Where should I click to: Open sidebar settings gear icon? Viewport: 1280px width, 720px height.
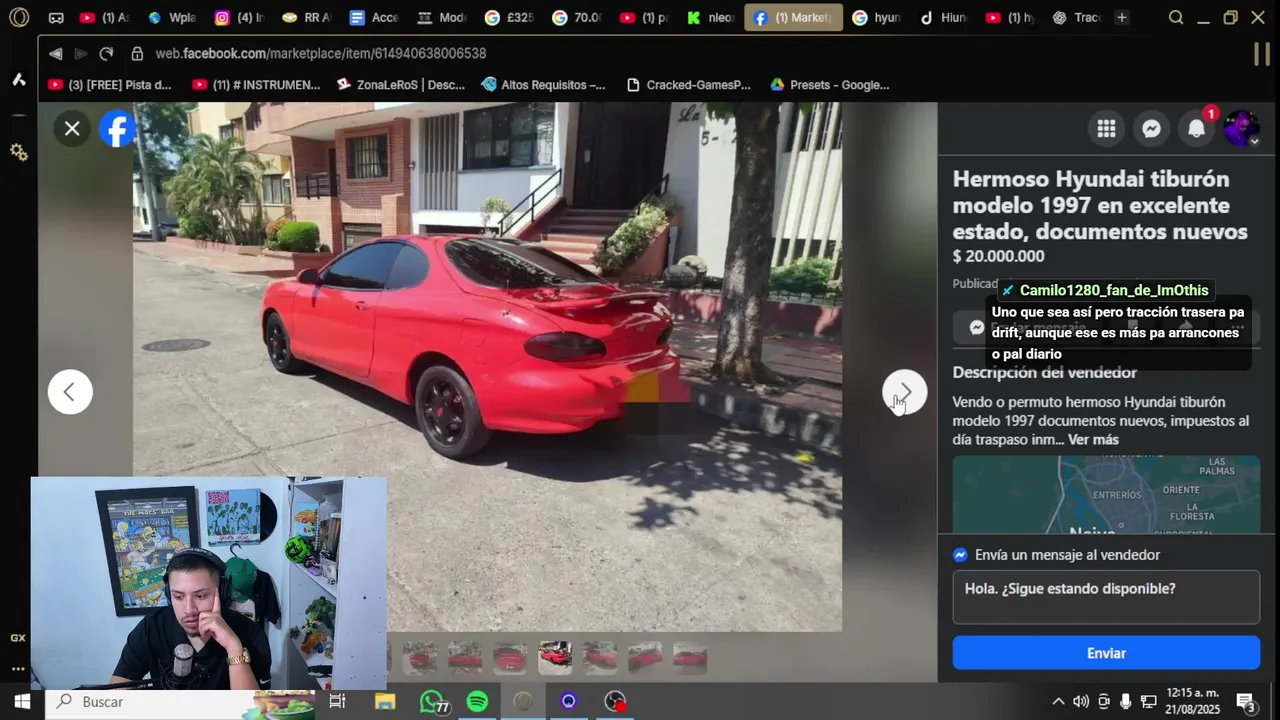pyautogui.click(x=19, y=152)
